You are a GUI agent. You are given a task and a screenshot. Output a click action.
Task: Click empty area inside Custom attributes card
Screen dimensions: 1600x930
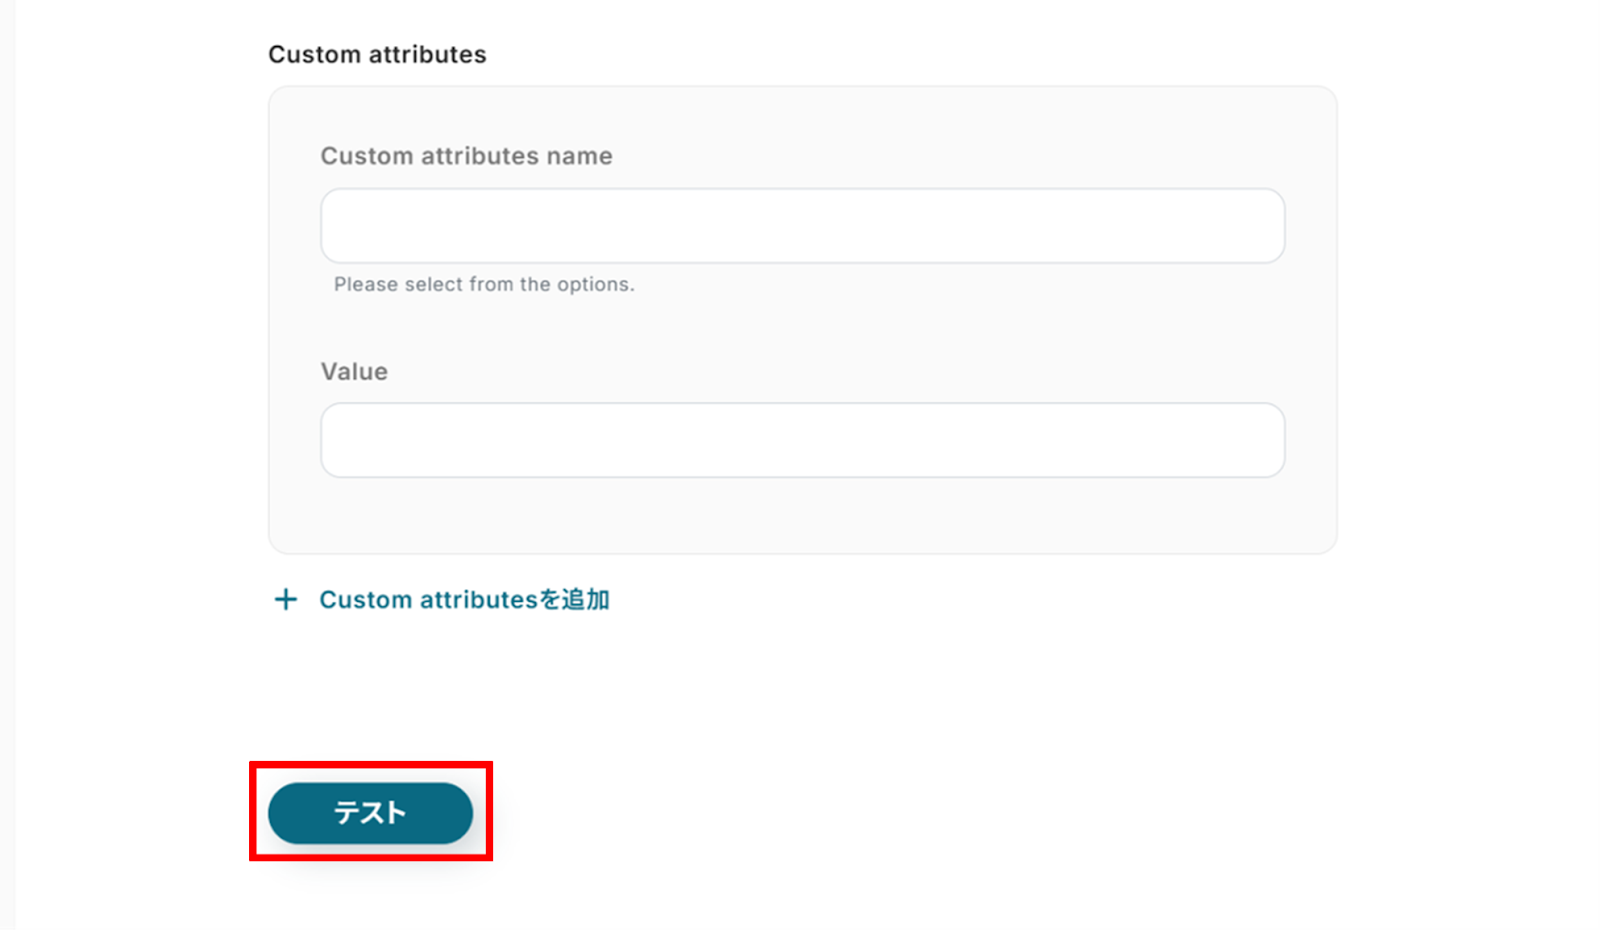point(900,330)
